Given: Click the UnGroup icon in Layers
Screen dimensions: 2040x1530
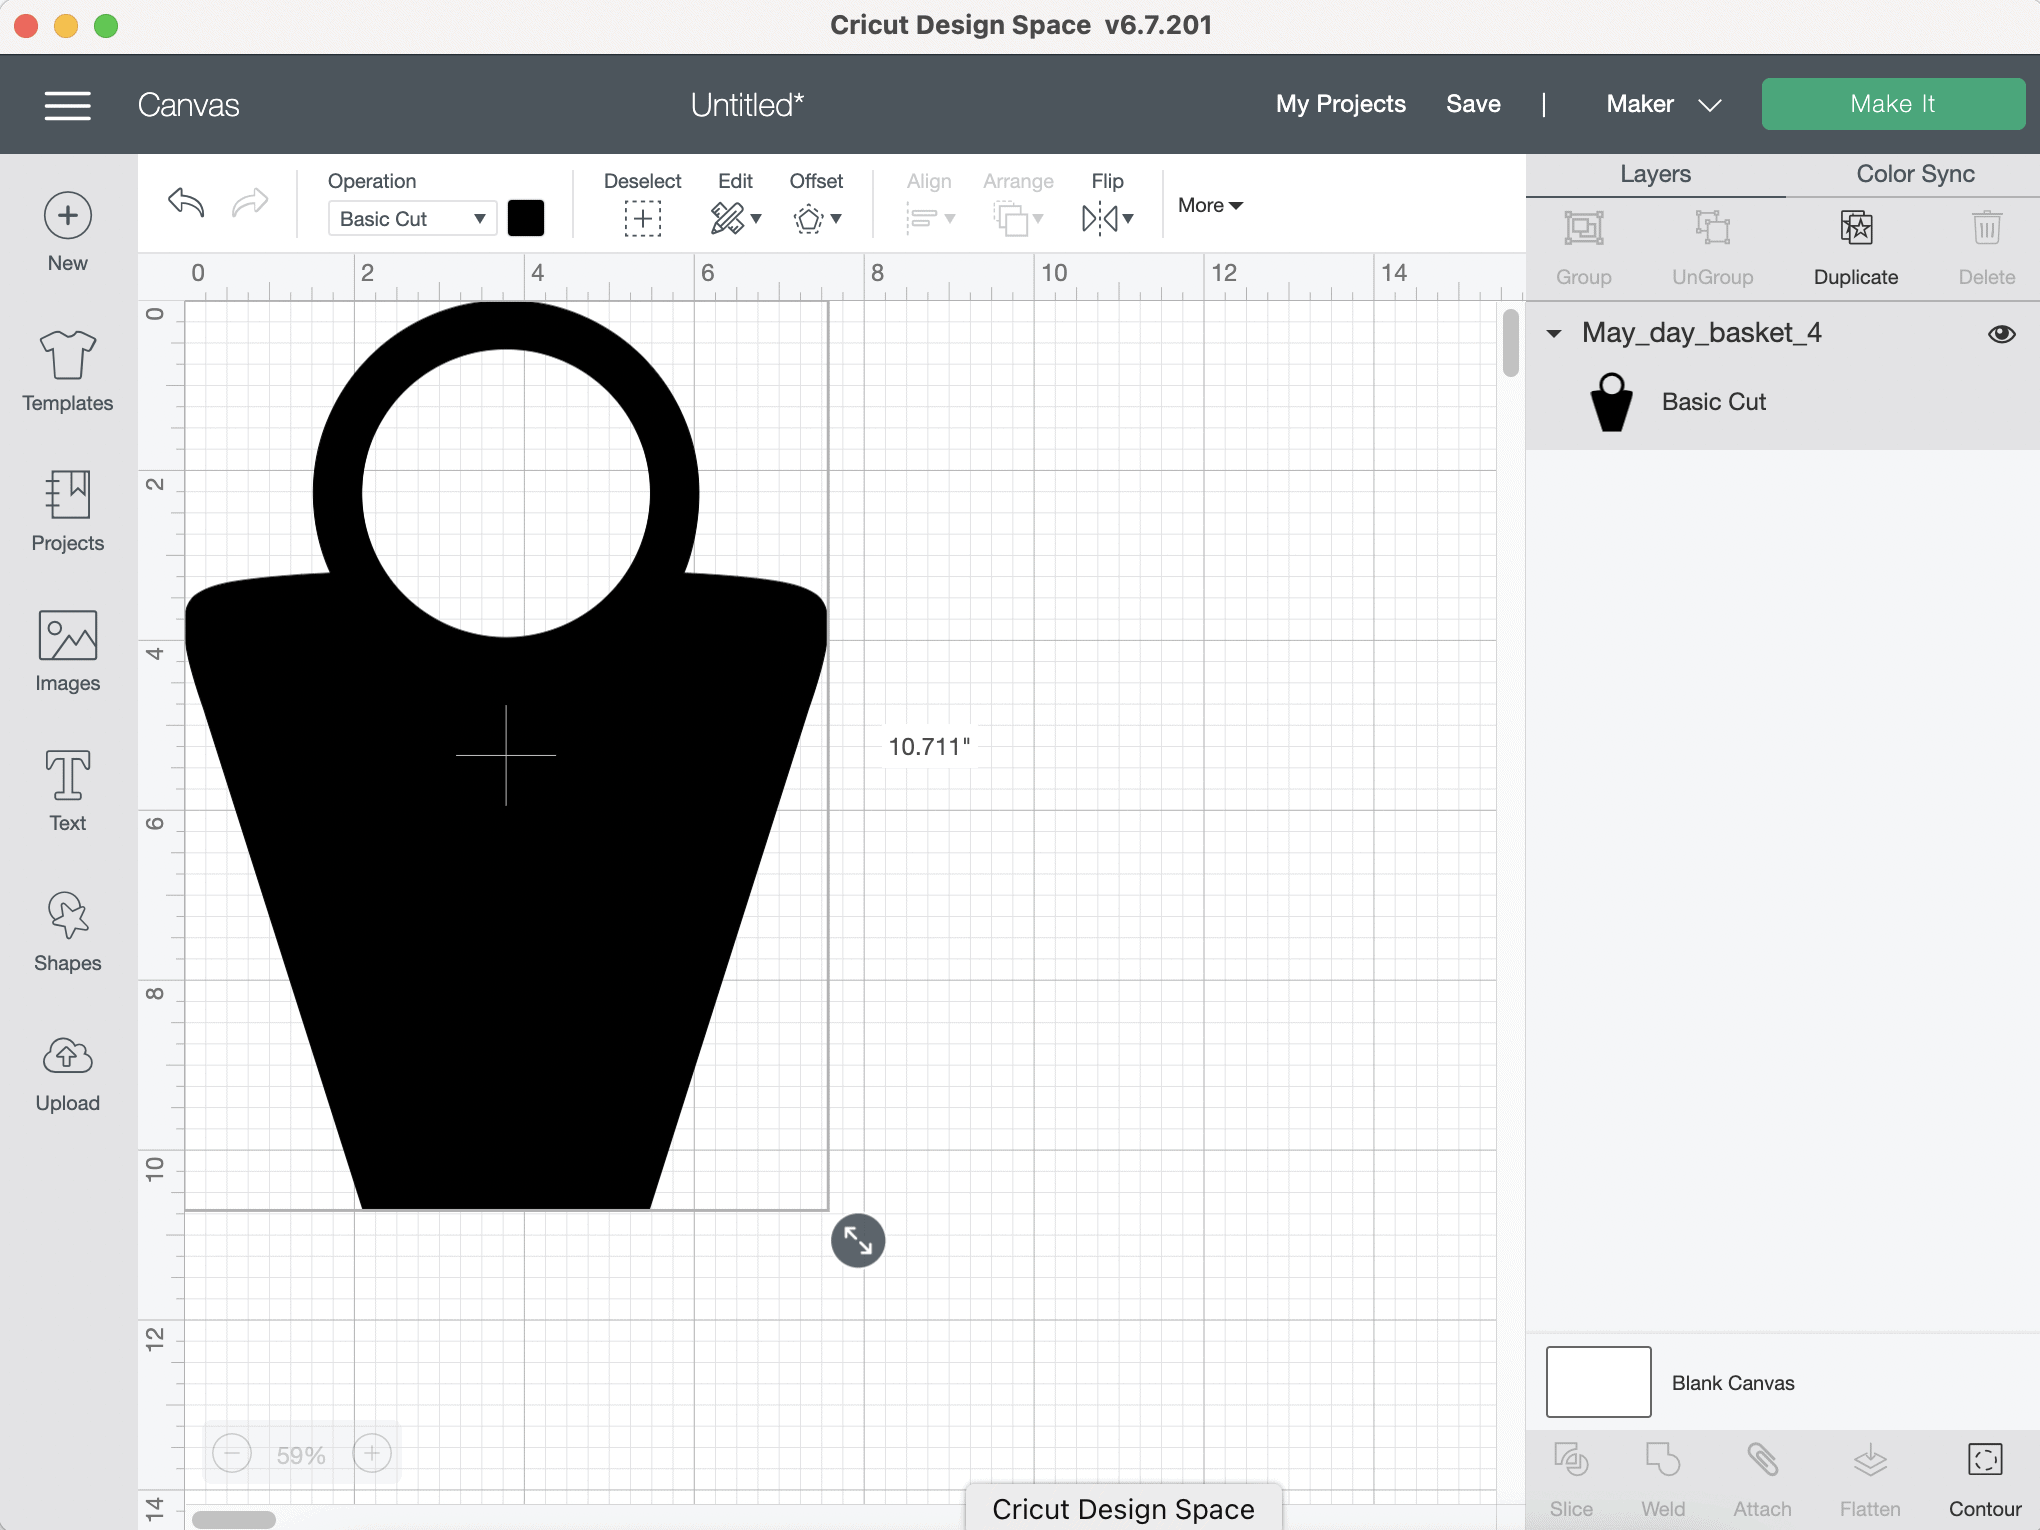Looking at the screenshot, I should tap(1713, 229).
